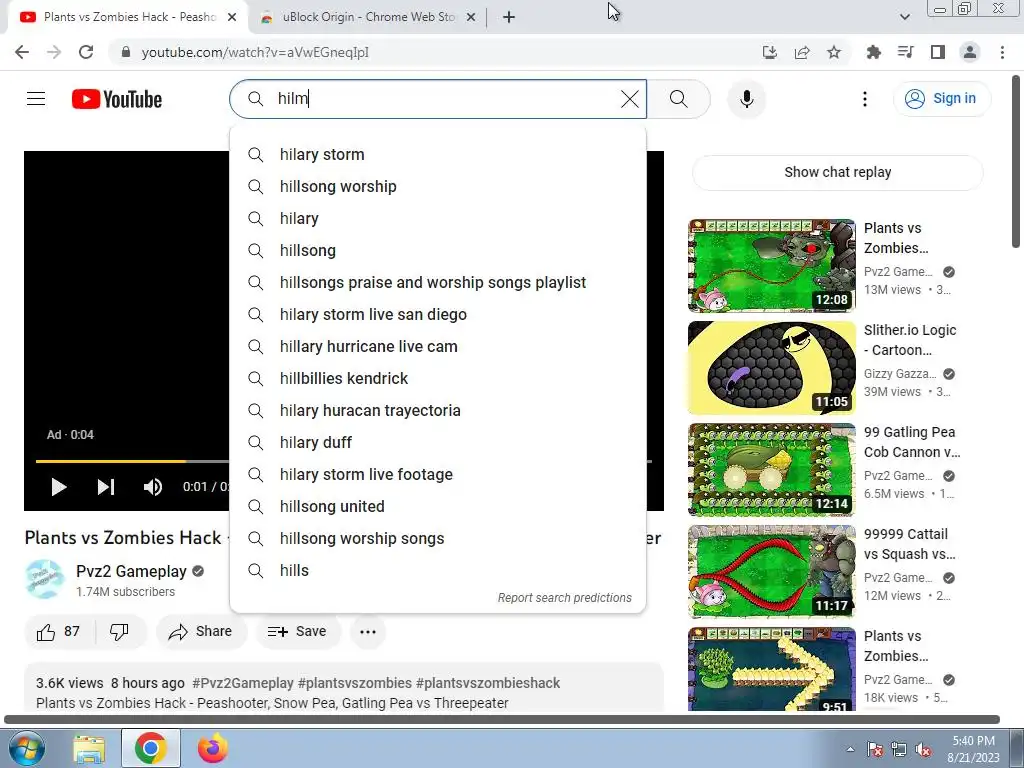This screenshot has width=1024, height=768.
Task: Go to YouTube home via logo
Action: pyautogui.click(x=117, y=99)
